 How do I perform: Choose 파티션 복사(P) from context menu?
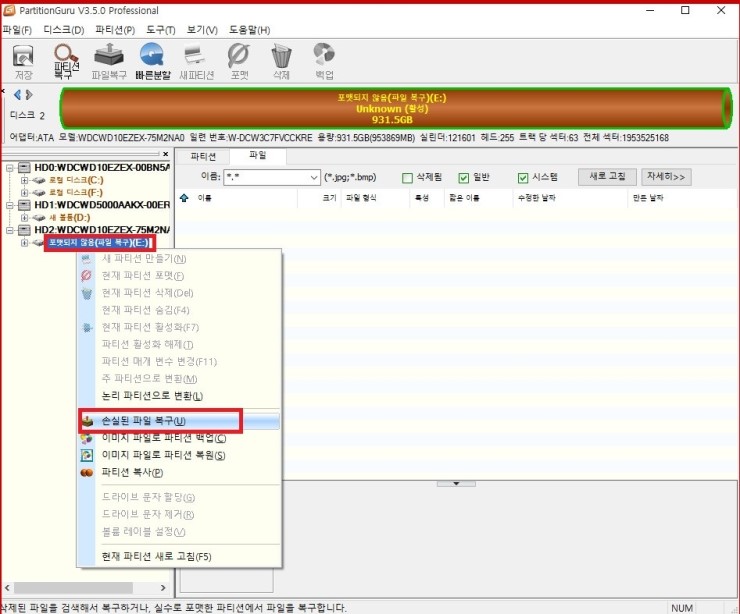tap(180, 472)
